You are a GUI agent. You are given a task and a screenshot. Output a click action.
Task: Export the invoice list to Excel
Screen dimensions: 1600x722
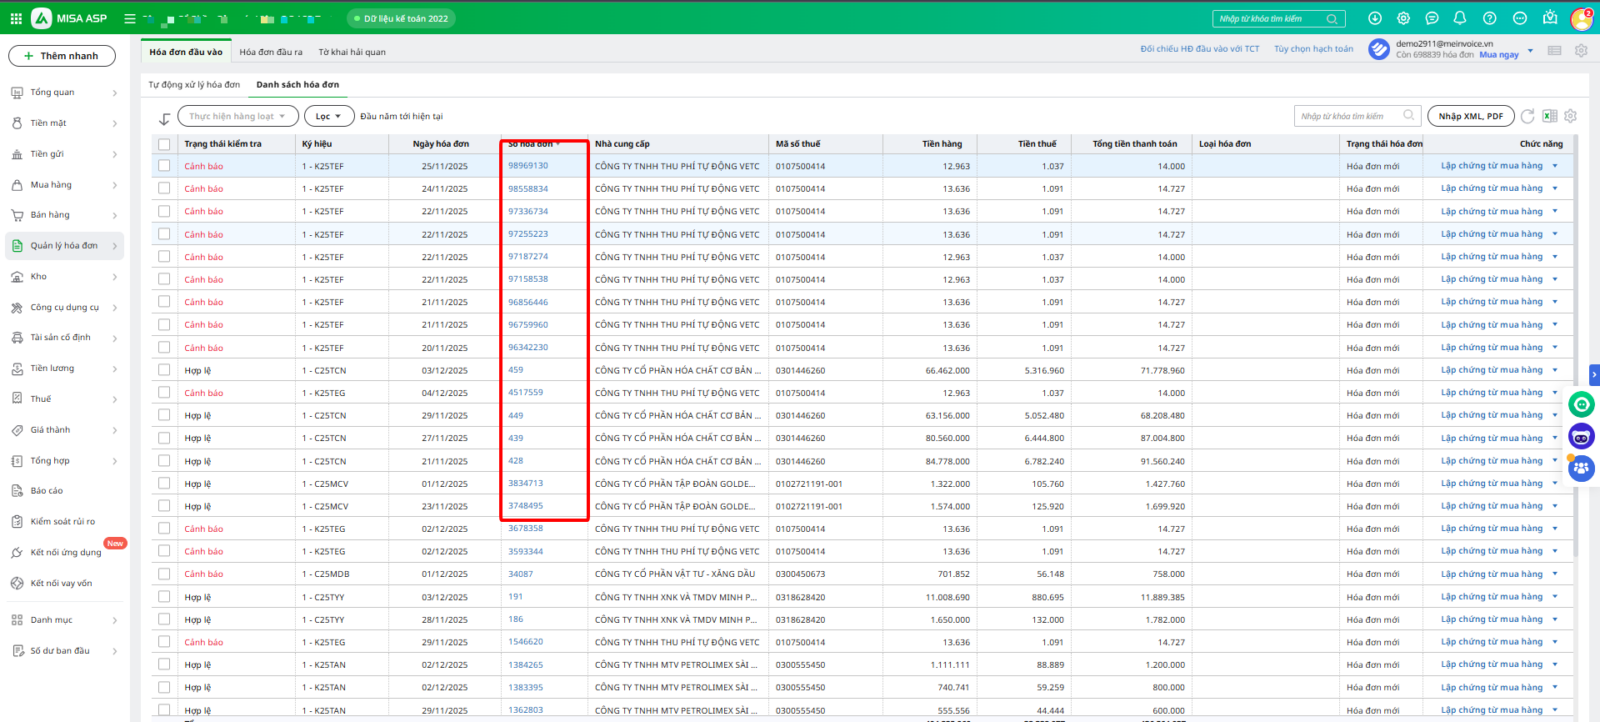click(1549, 116)
